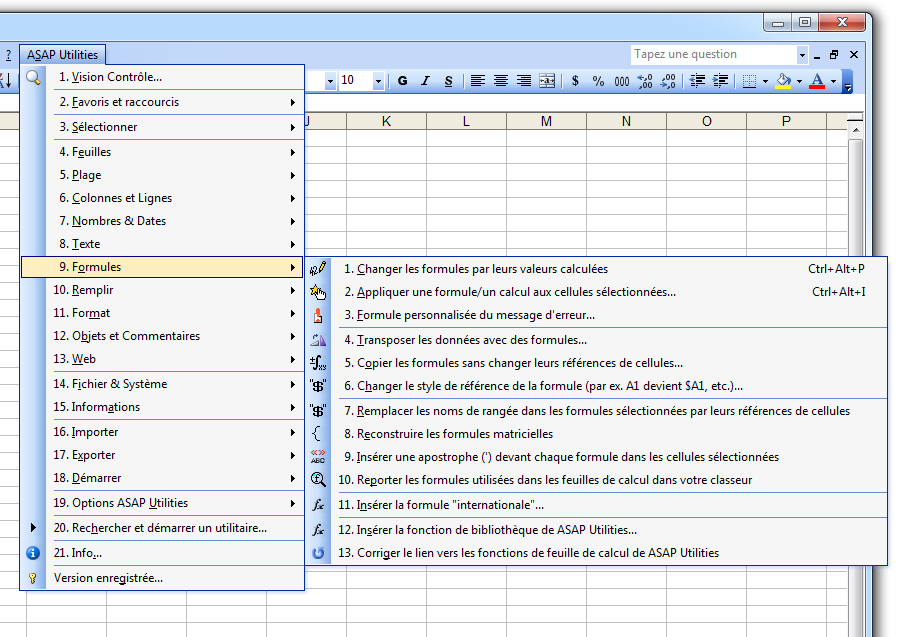Toggle right text alignment
Screen dimensions: 900x637
[523, 81]
